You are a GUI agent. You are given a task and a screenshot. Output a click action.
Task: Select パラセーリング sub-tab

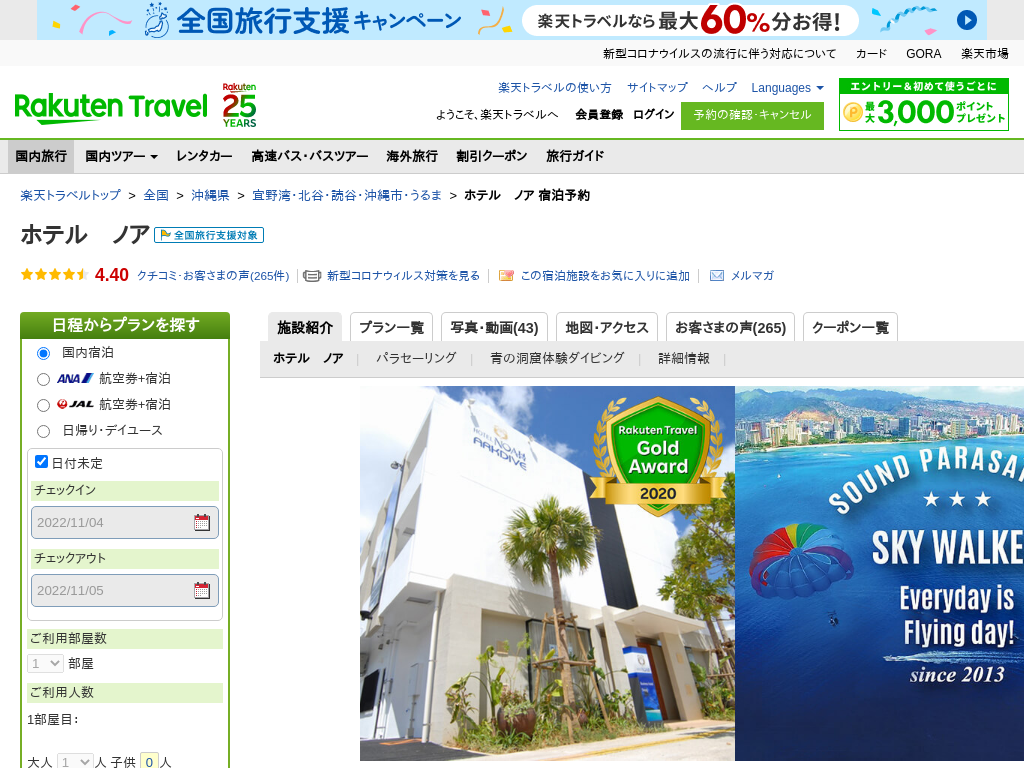[x=416, y=358]
